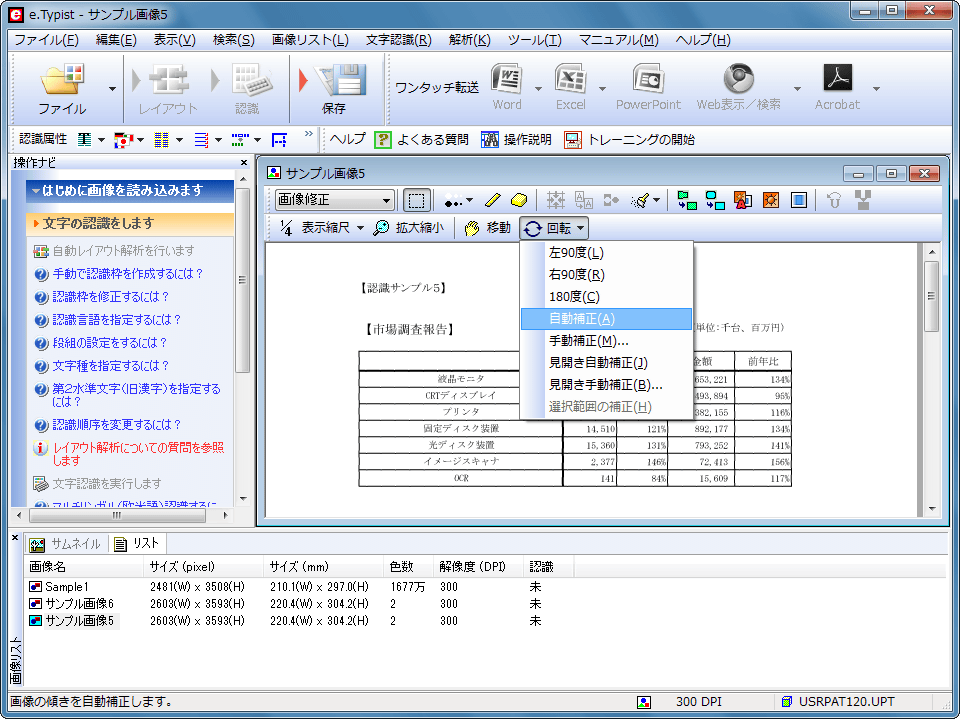Open the 画像リスト(L) menu

(x=310, y=40)
